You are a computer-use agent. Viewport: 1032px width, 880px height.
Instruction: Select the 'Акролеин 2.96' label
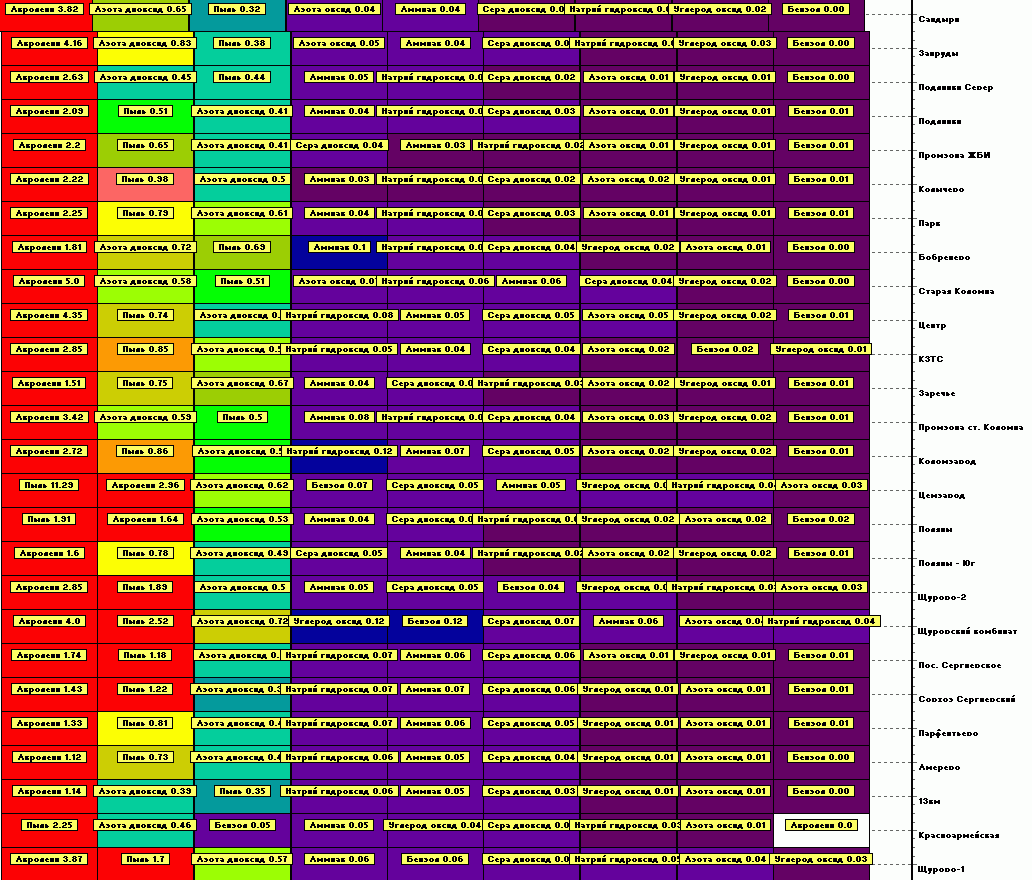(145, 485)
